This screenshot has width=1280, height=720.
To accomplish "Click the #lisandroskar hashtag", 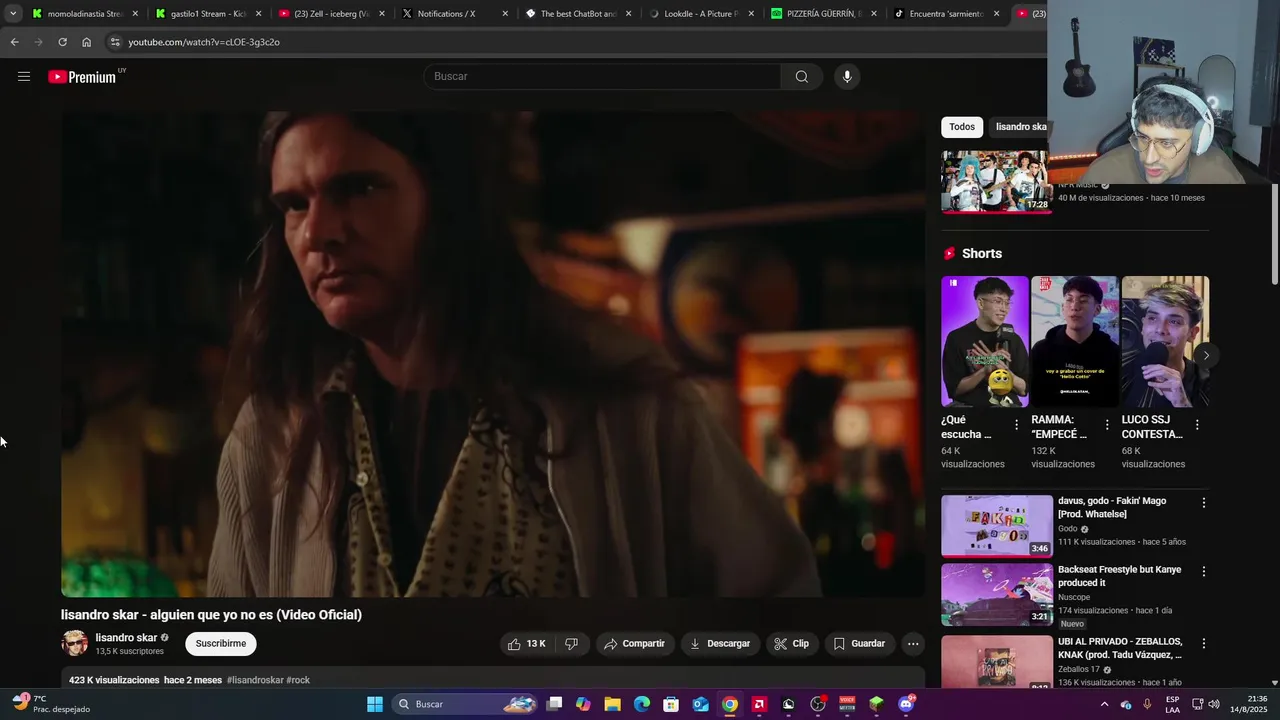I will (255, 680).
